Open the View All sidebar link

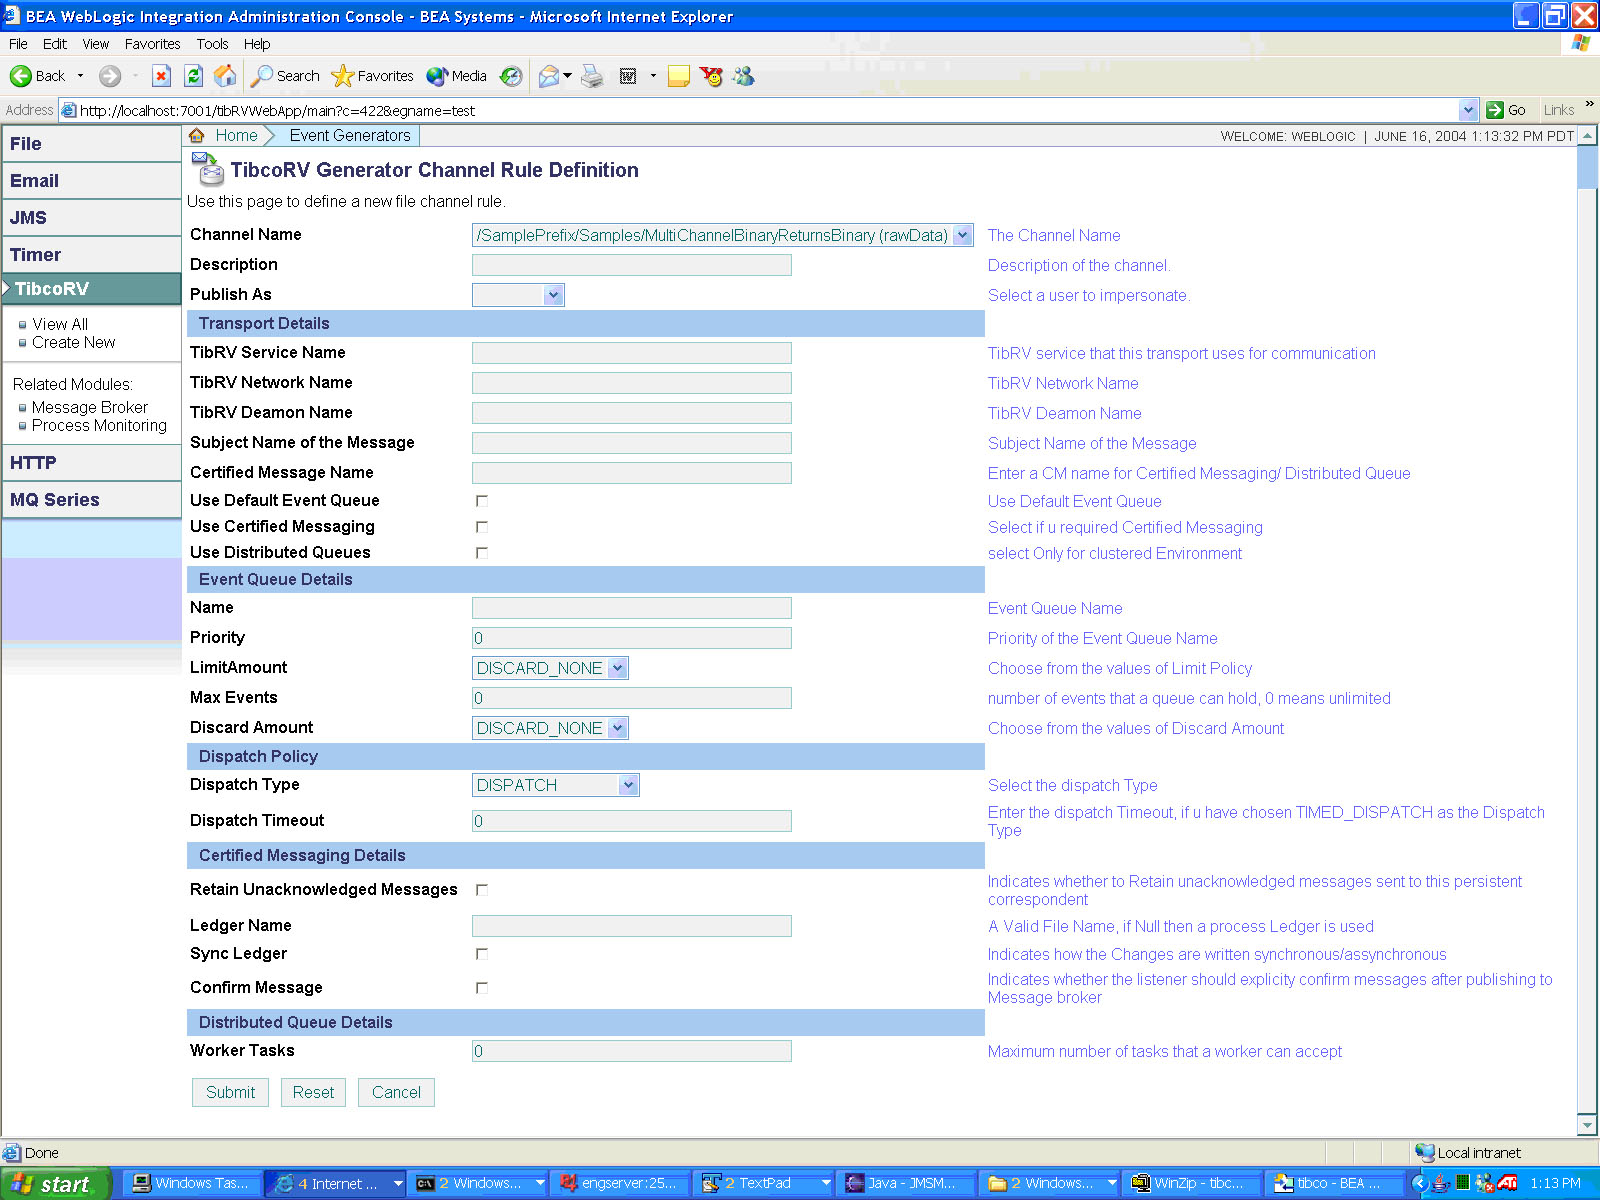(x=60, y=324)
